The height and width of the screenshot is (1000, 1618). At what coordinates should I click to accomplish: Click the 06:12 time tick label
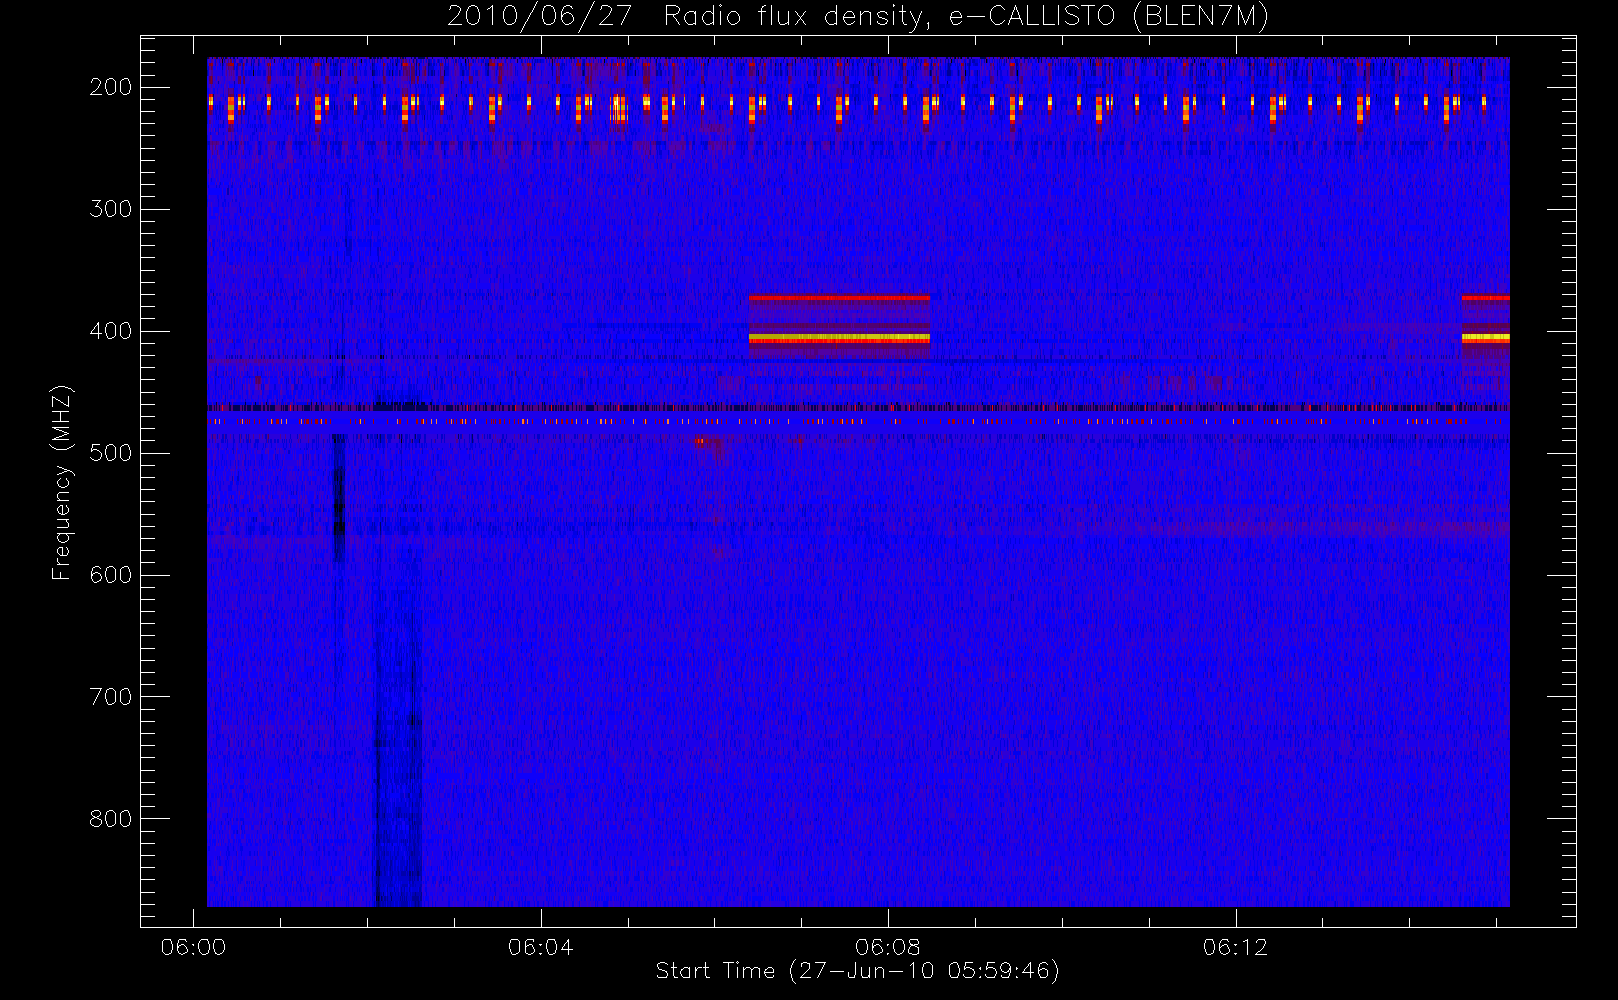(x=1235, y=947)
